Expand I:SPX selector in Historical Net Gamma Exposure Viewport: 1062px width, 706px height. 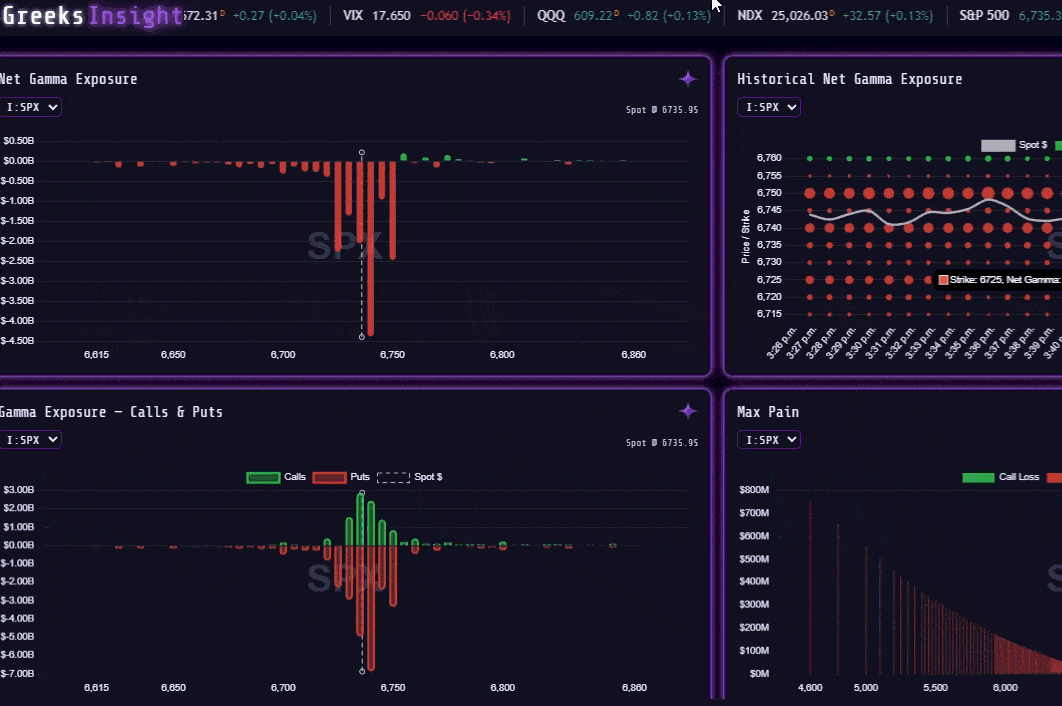(768, 107)
